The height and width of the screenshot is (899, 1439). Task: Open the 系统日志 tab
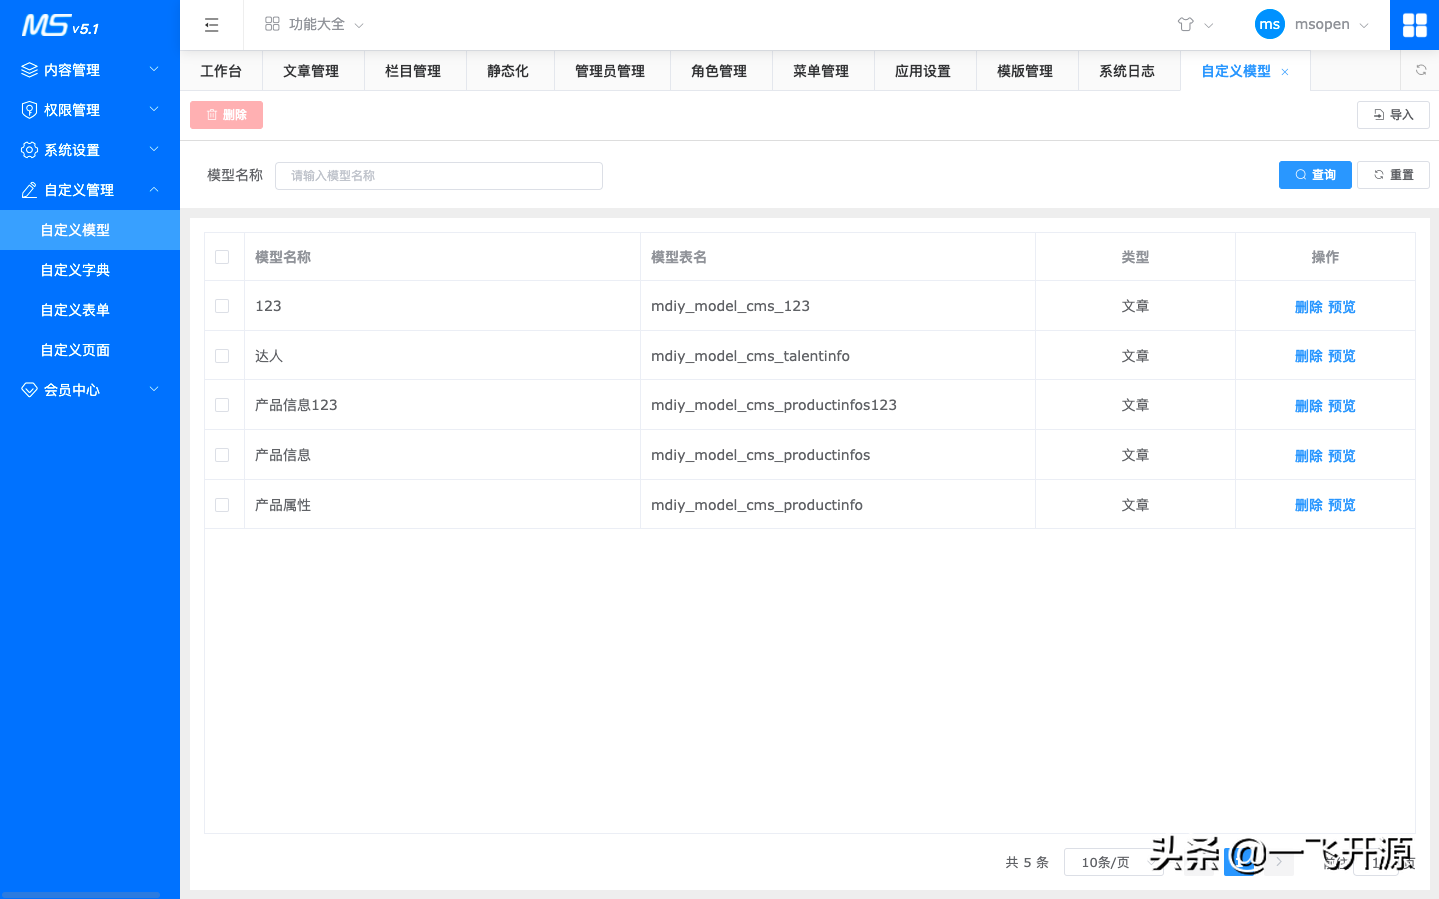[1128, 70]
